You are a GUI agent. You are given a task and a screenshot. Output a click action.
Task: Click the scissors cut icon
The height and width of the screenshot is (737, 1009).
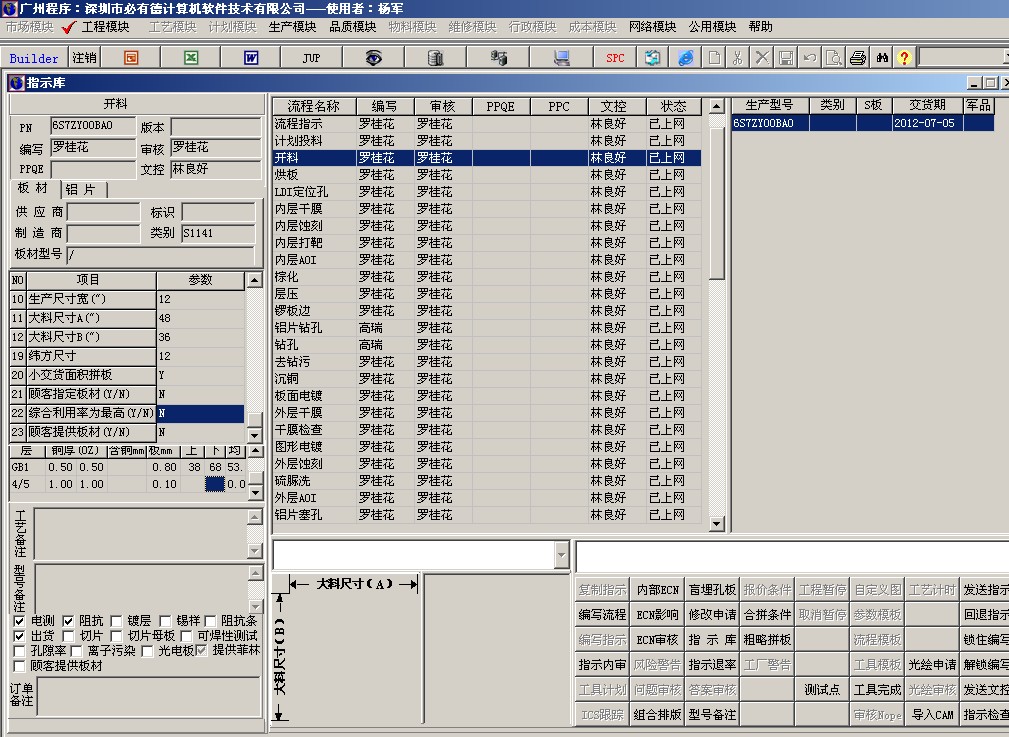pyautogui.click(x=737, y=58)
